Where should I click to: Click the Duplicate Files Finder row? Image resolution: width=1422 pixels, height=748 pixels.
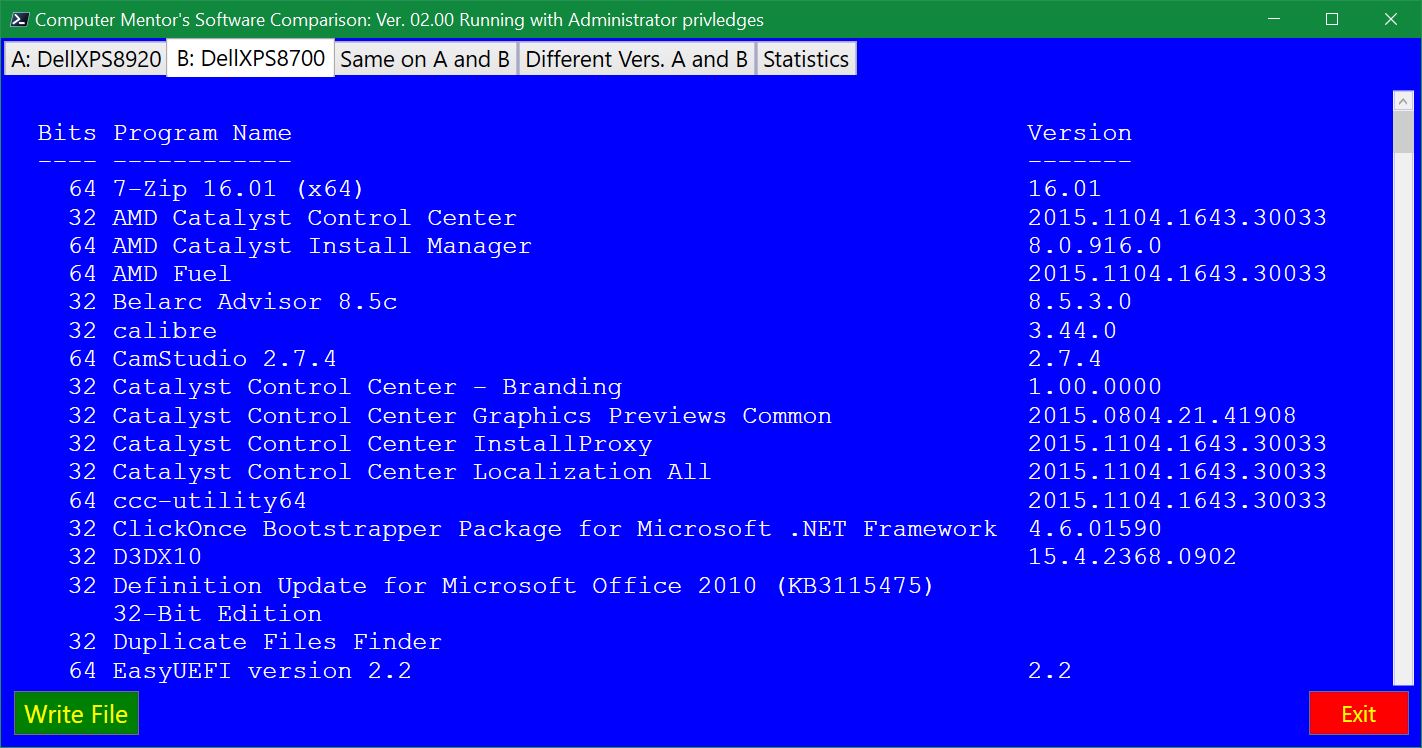[x=276, y=642]
